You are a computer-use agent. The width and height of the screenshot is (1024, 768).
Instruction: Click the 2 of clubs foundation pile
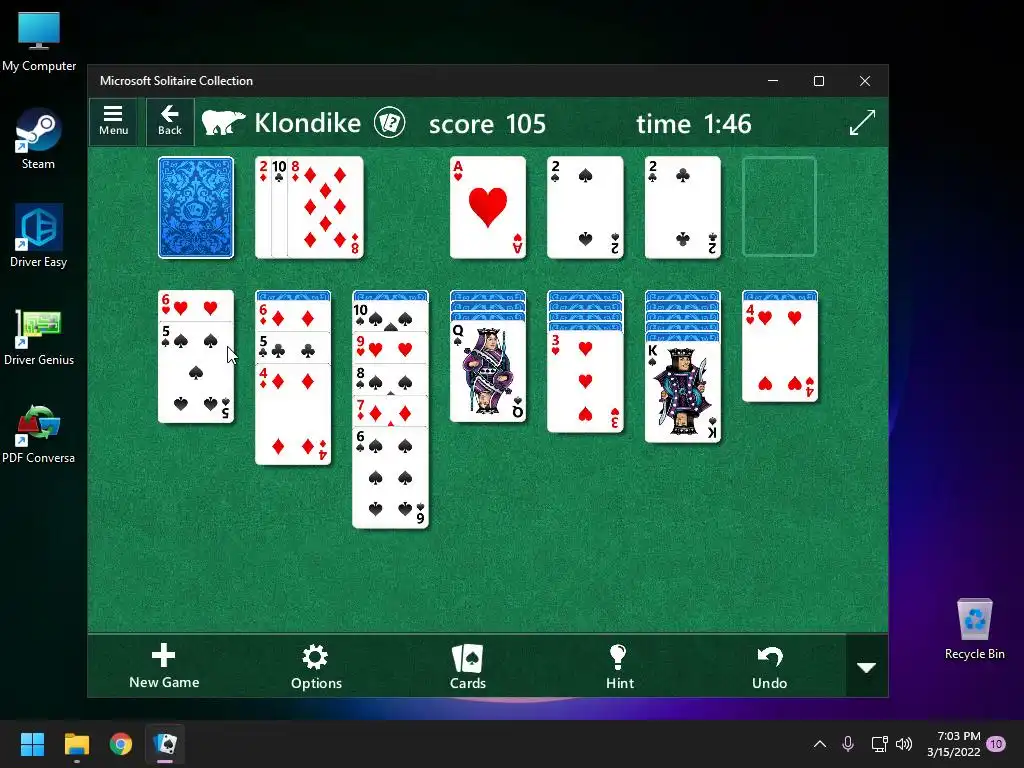[x=682, y=207]
